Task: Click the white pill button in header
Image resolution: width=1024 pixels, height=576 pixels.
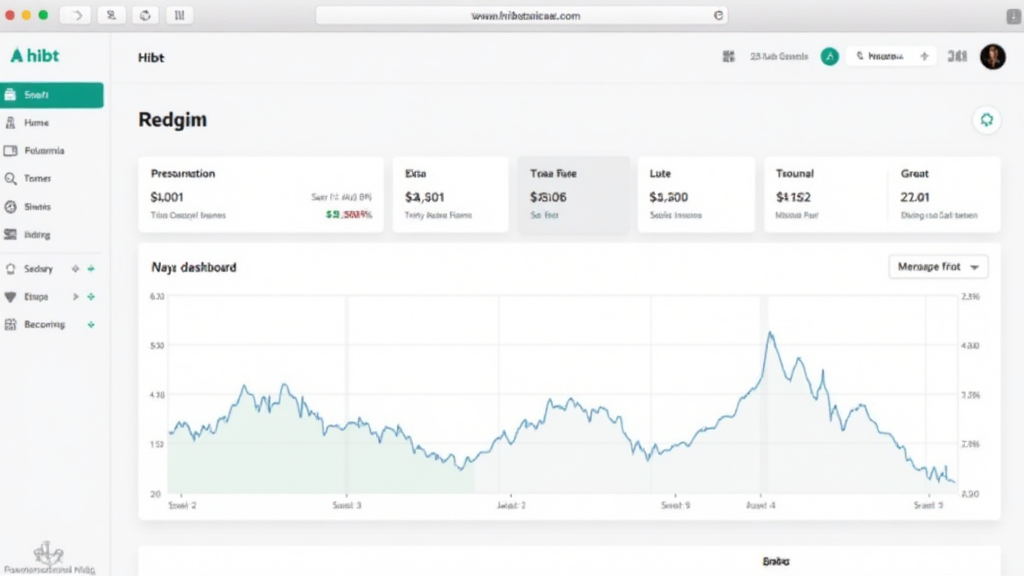Action: (x=891, y=57)
